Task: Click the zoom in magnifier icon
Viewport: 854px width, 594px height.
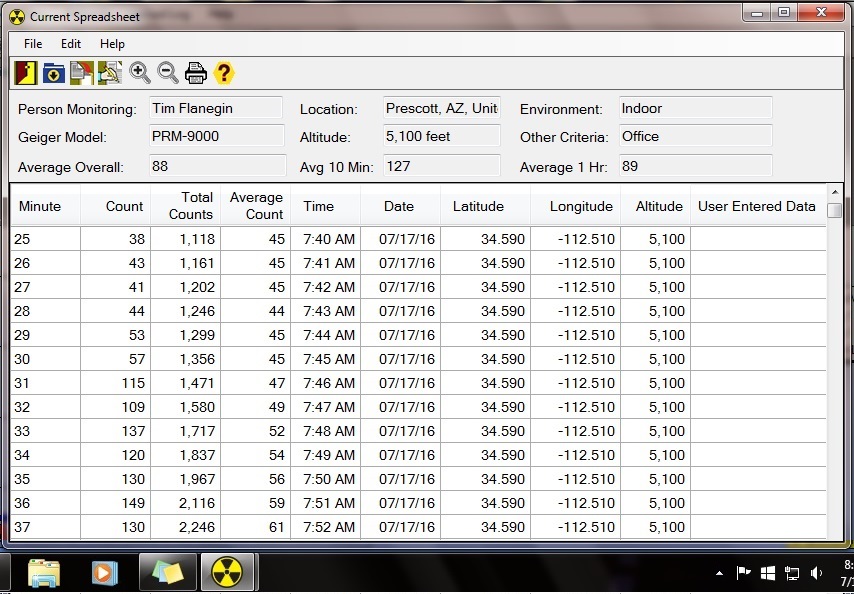Action: tap(140, 73)
